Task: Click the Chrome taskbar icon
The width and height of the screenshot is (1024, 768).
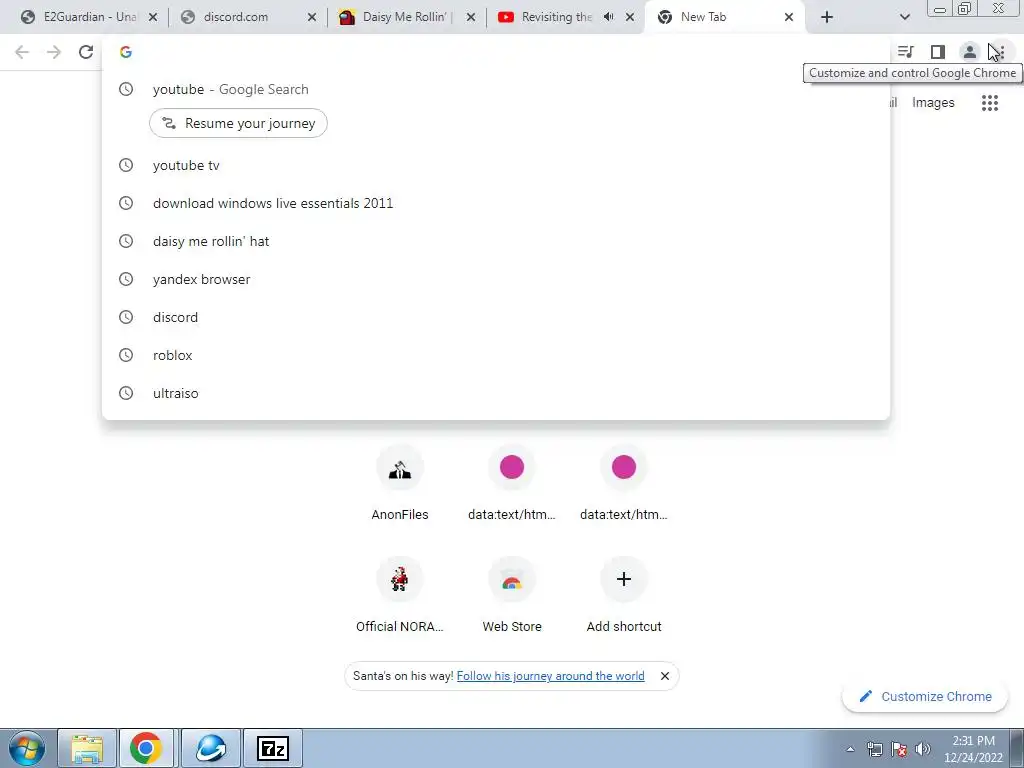Action: [146, 748]
